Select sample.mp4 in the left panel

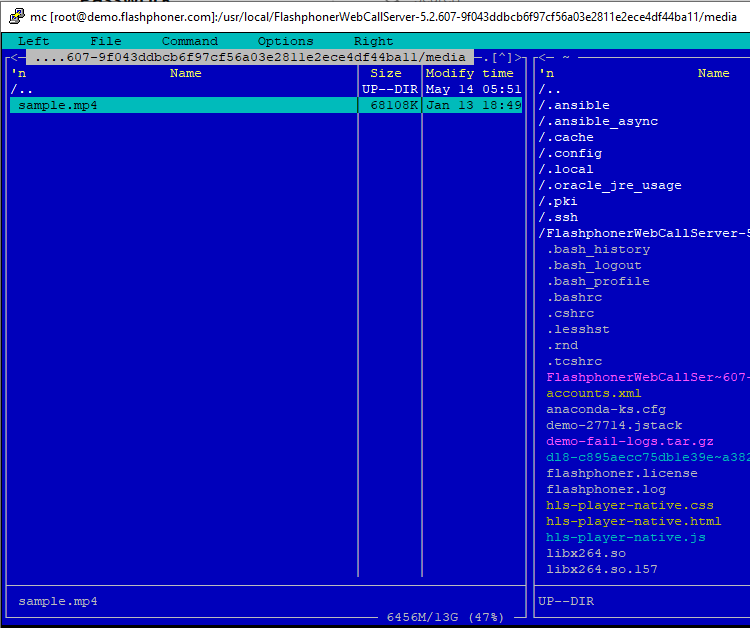click(x=266, y=105)
